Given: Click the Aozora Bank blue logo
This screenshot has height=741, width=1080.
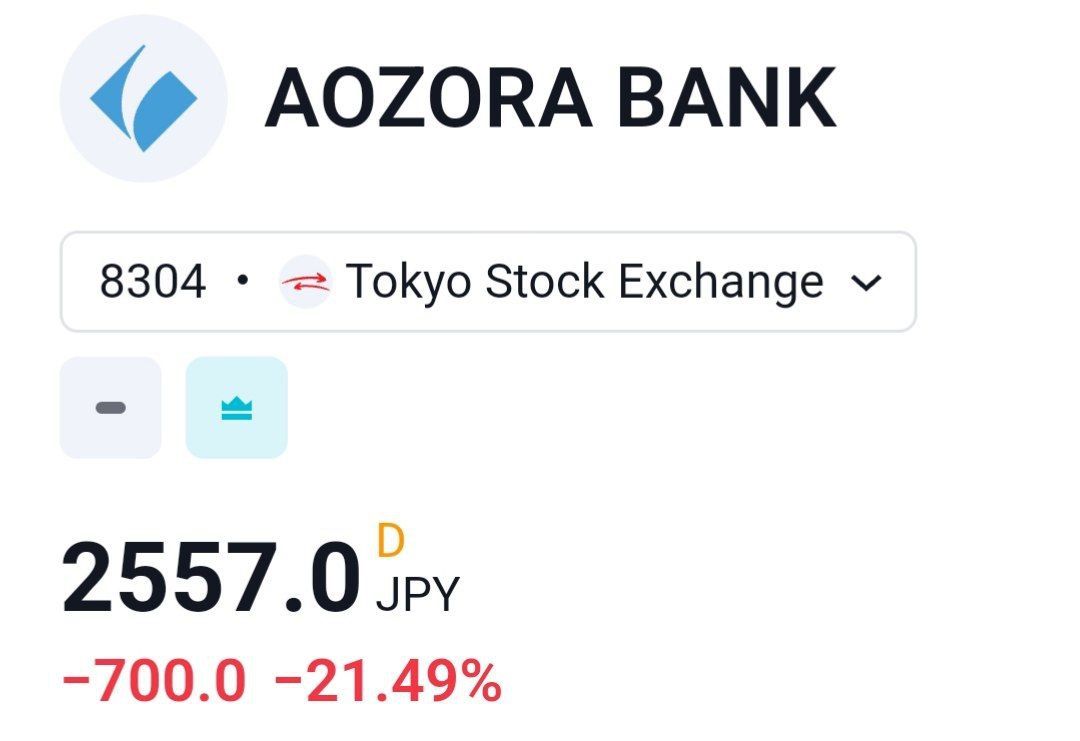Looking at the screenshot, I should click(143, 98).
